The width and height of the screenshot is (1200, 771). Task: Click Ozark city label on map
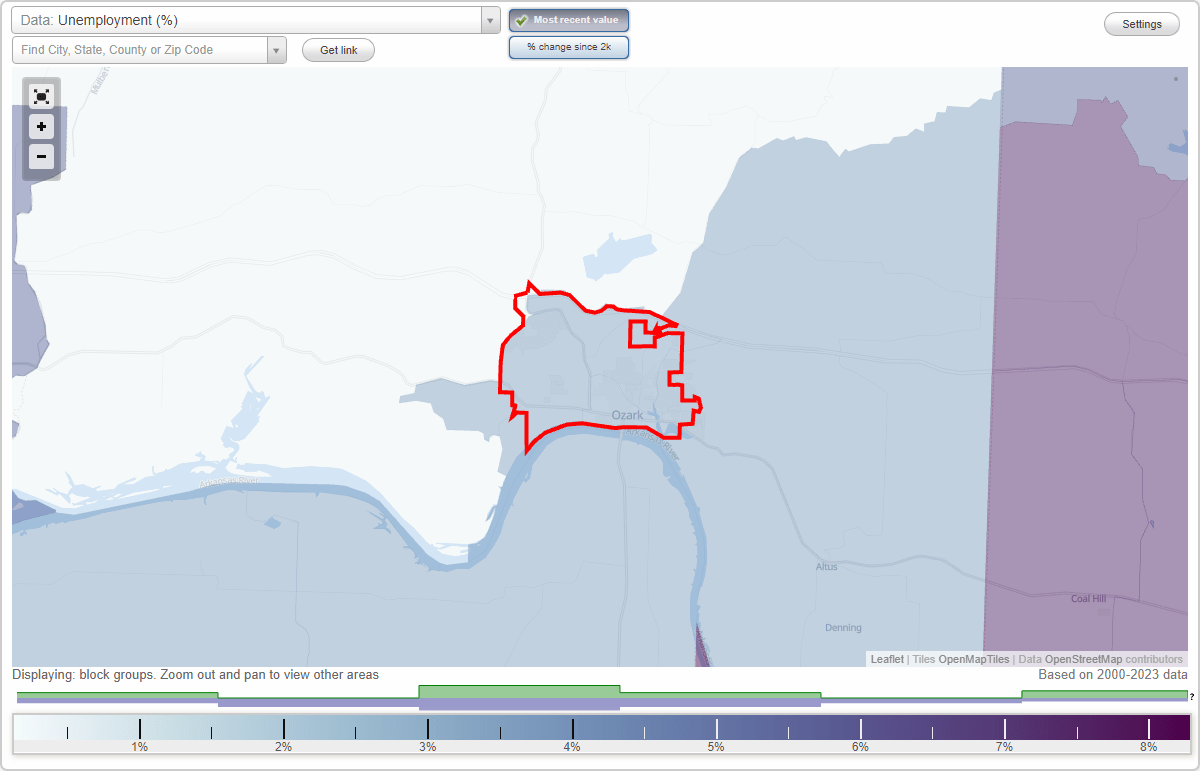(x=627, y=415)
